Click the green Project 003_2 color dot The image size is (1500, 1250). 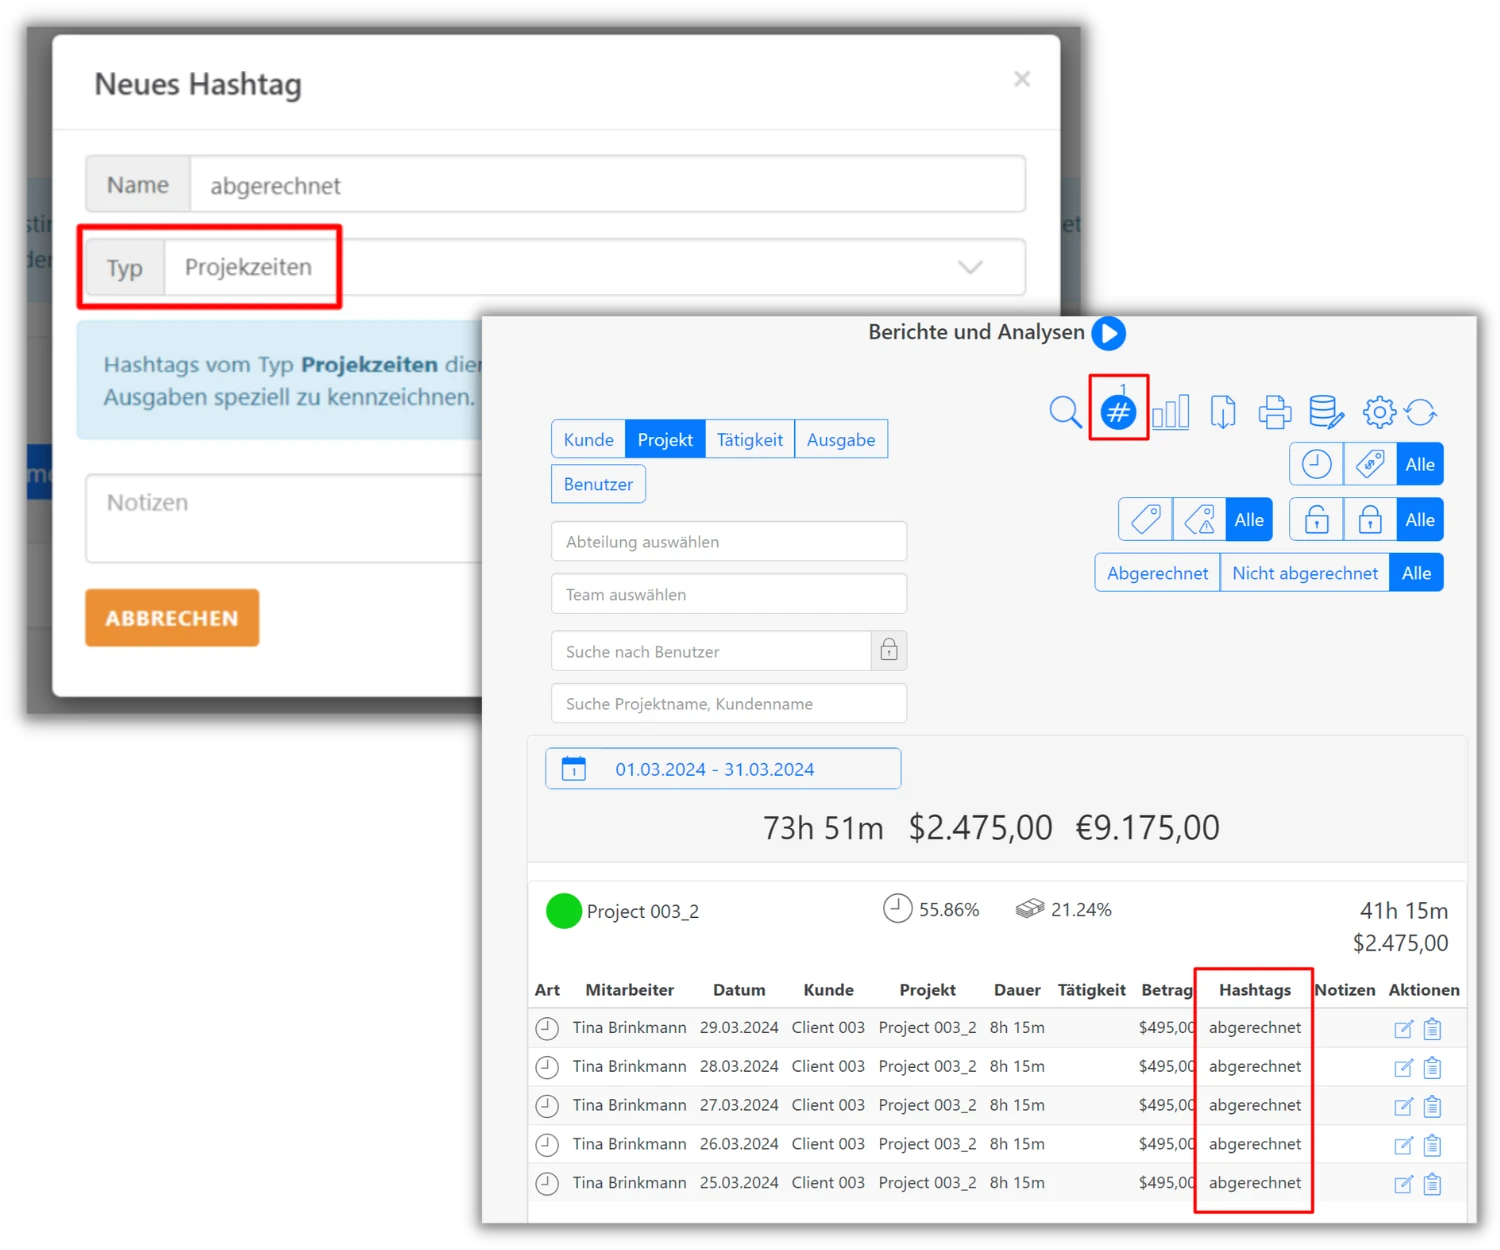pyautogui.click(x=564, y=911)
